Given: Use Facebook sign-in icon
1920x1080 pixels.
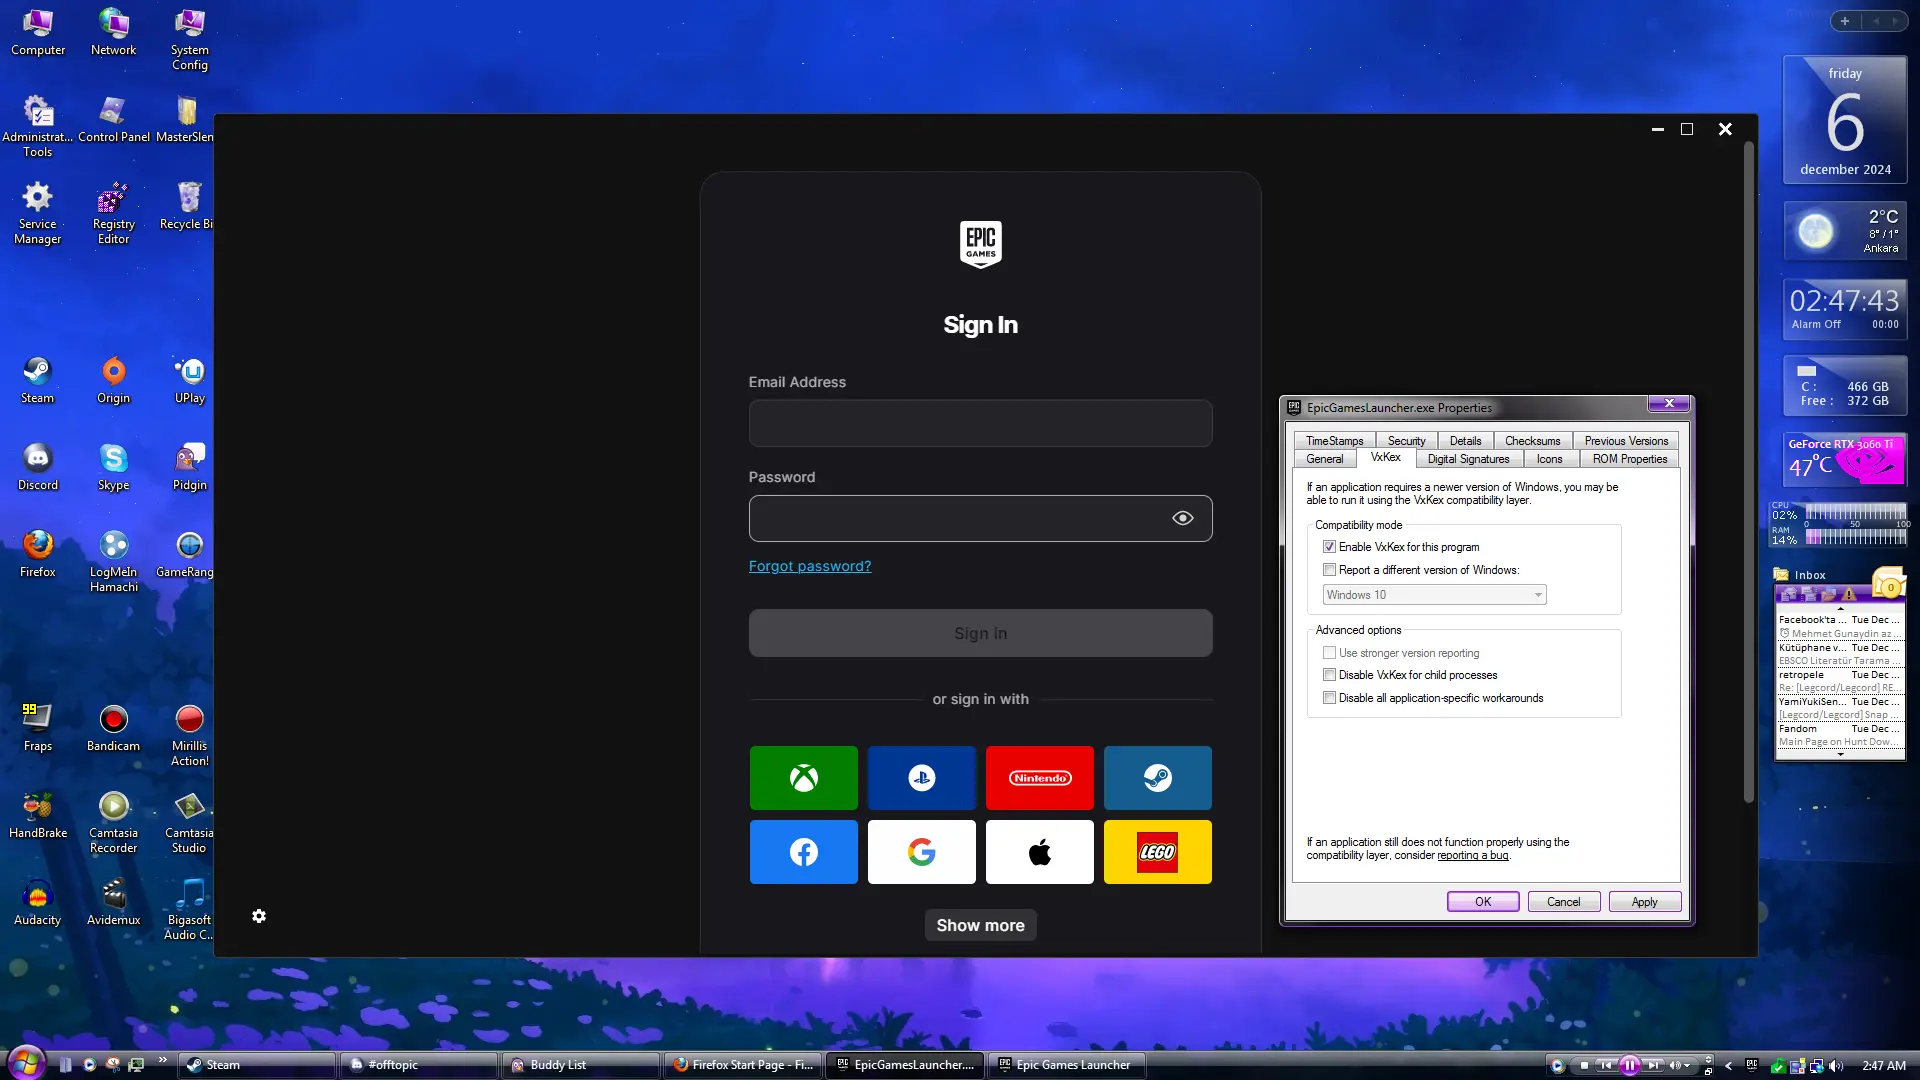Looking at the screenshot, I should 803,852.
